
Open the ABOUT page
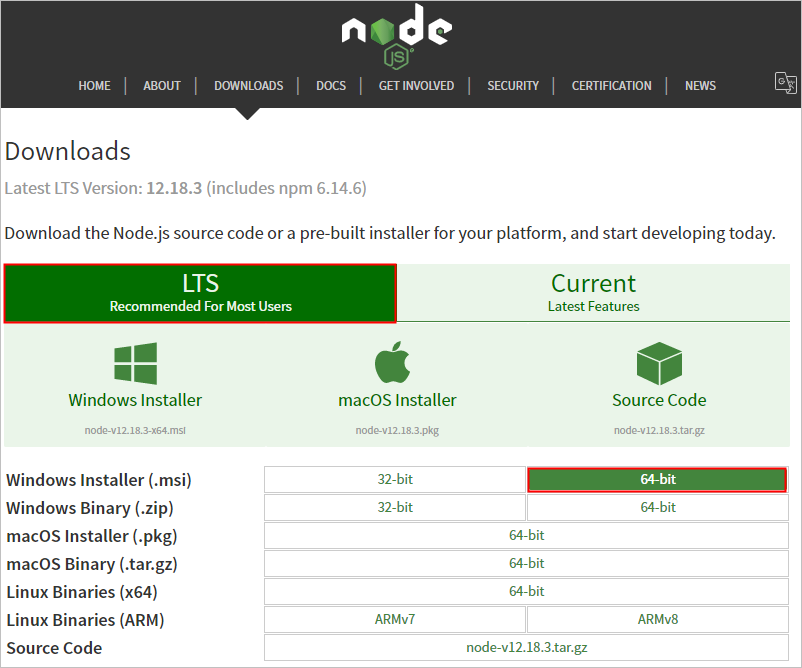[x=162, y=85]
